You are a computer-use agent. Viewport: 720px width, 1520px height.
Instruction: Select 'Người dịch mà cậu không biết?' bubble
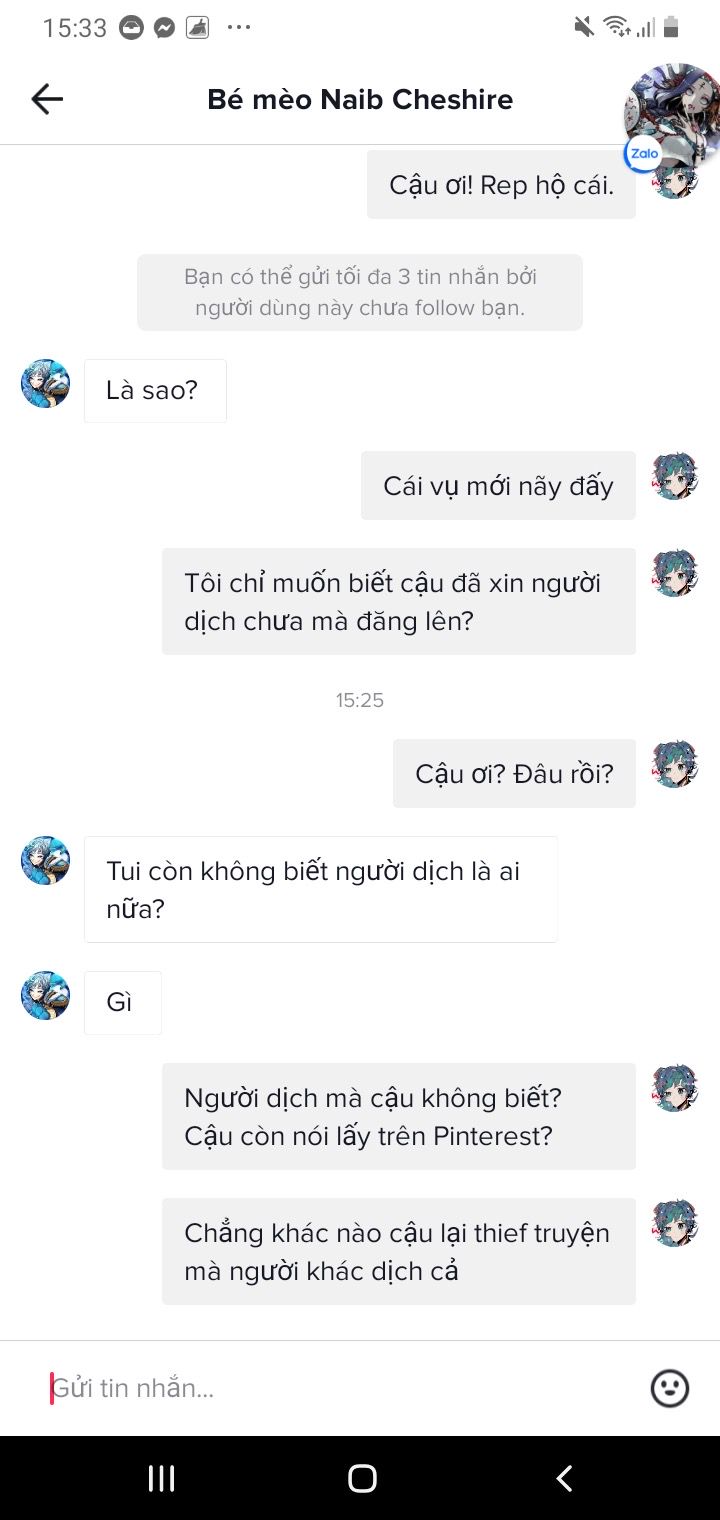pos(399,1116)
